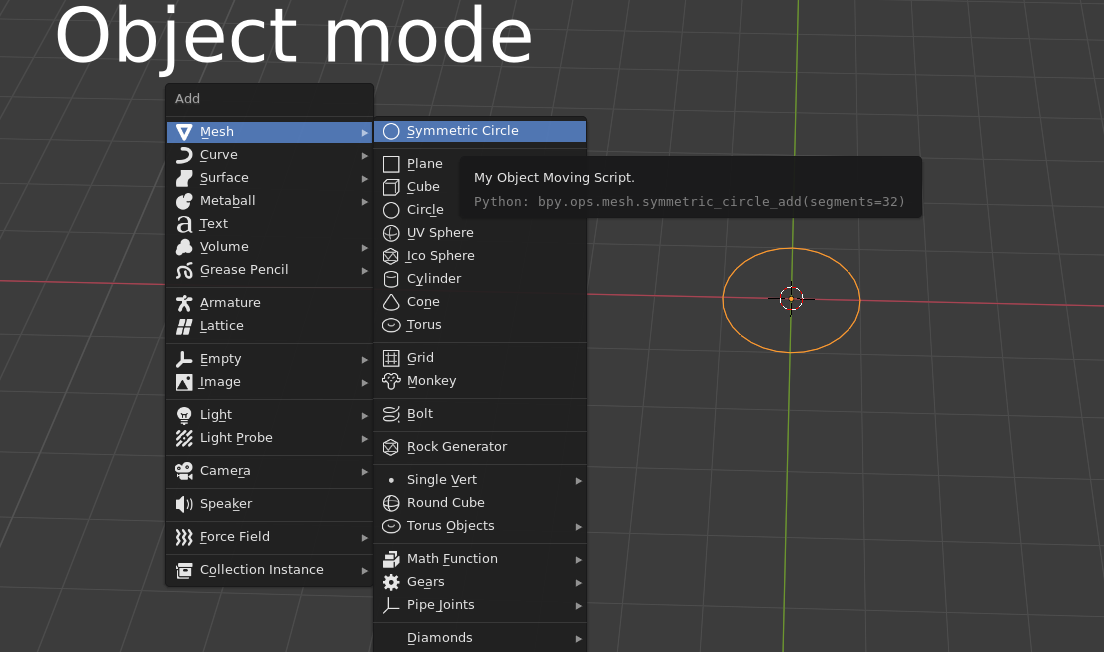This screenshot has width=1104, height=652.
Task: Open the Diamonds submenu entry
Action: click(x=480, y=638)
